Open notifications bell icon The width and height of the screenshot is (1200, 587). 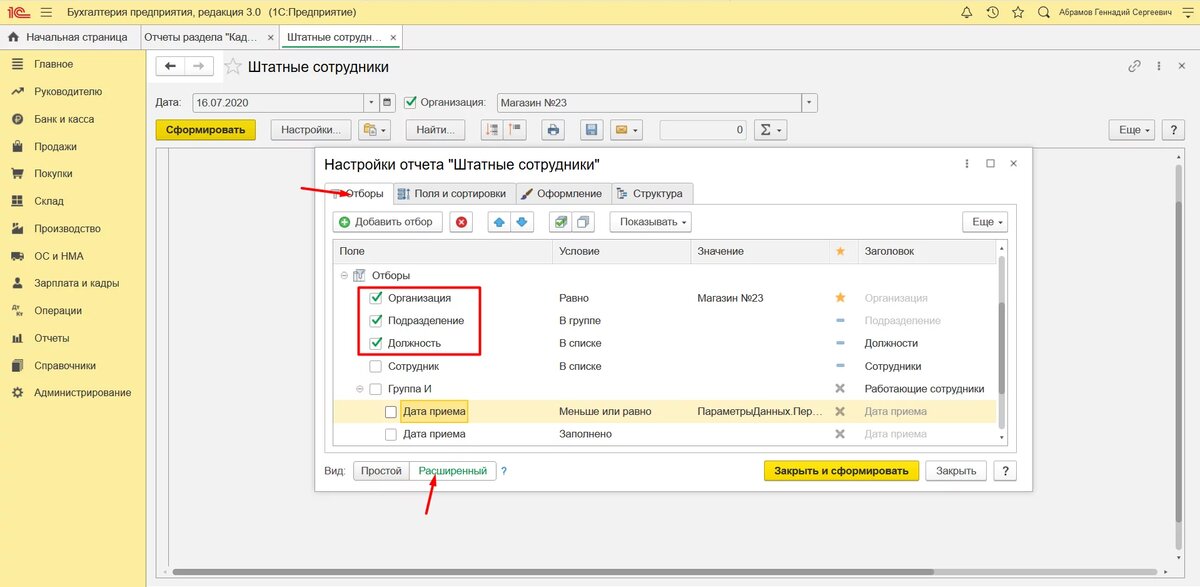(966, 12)
